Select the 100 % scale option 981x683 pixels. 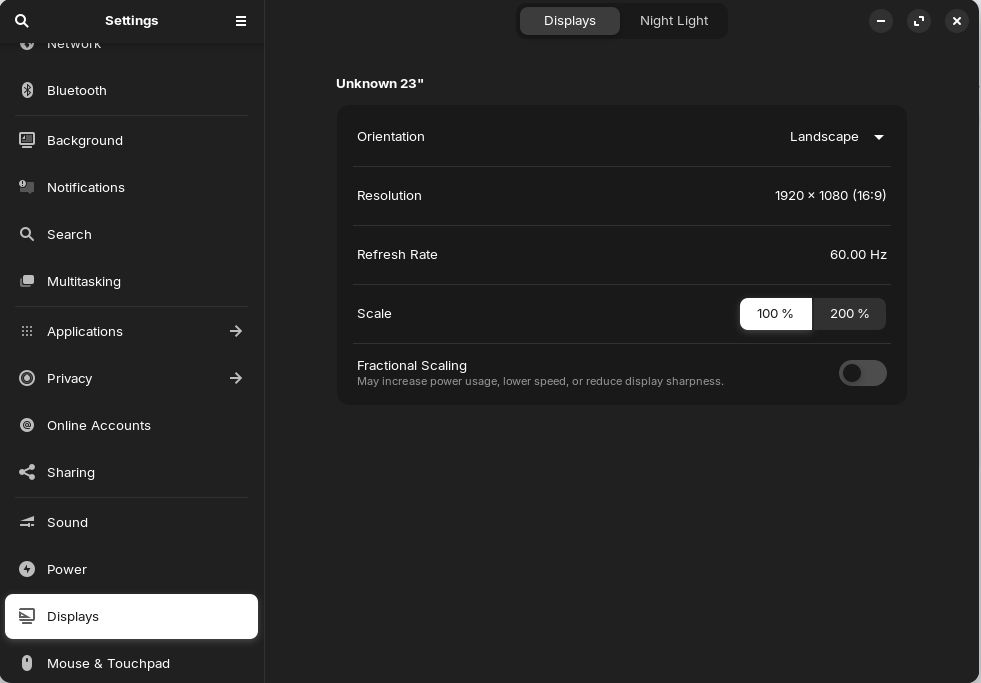[x=776, y=314]
